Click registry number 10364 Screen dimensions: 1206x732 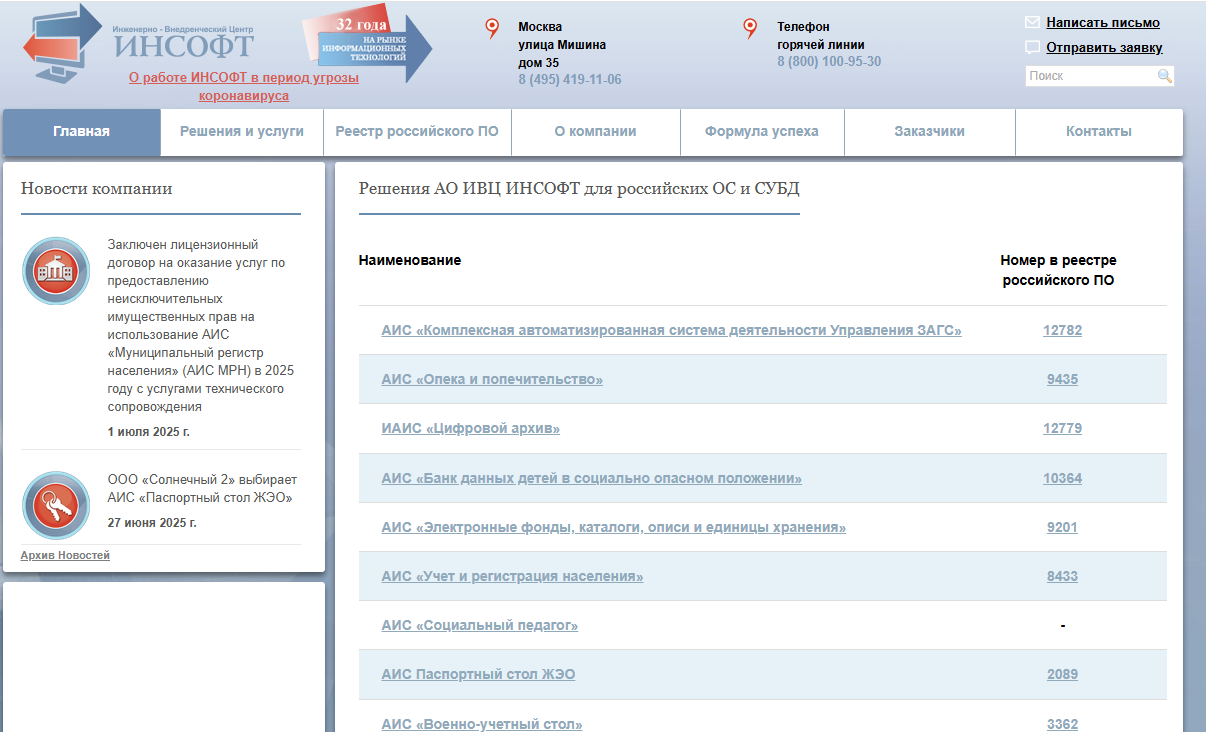point(1062,478)
